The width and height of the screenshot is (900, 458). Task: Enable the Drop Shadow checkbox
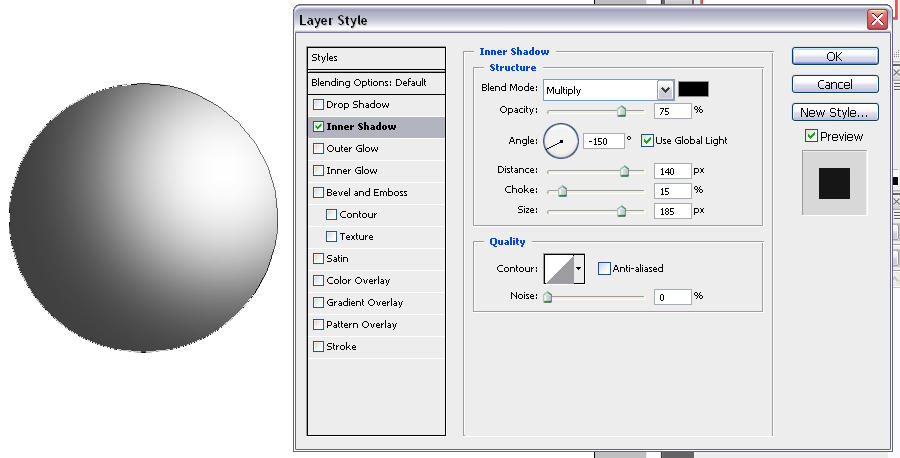coord(318,104)
